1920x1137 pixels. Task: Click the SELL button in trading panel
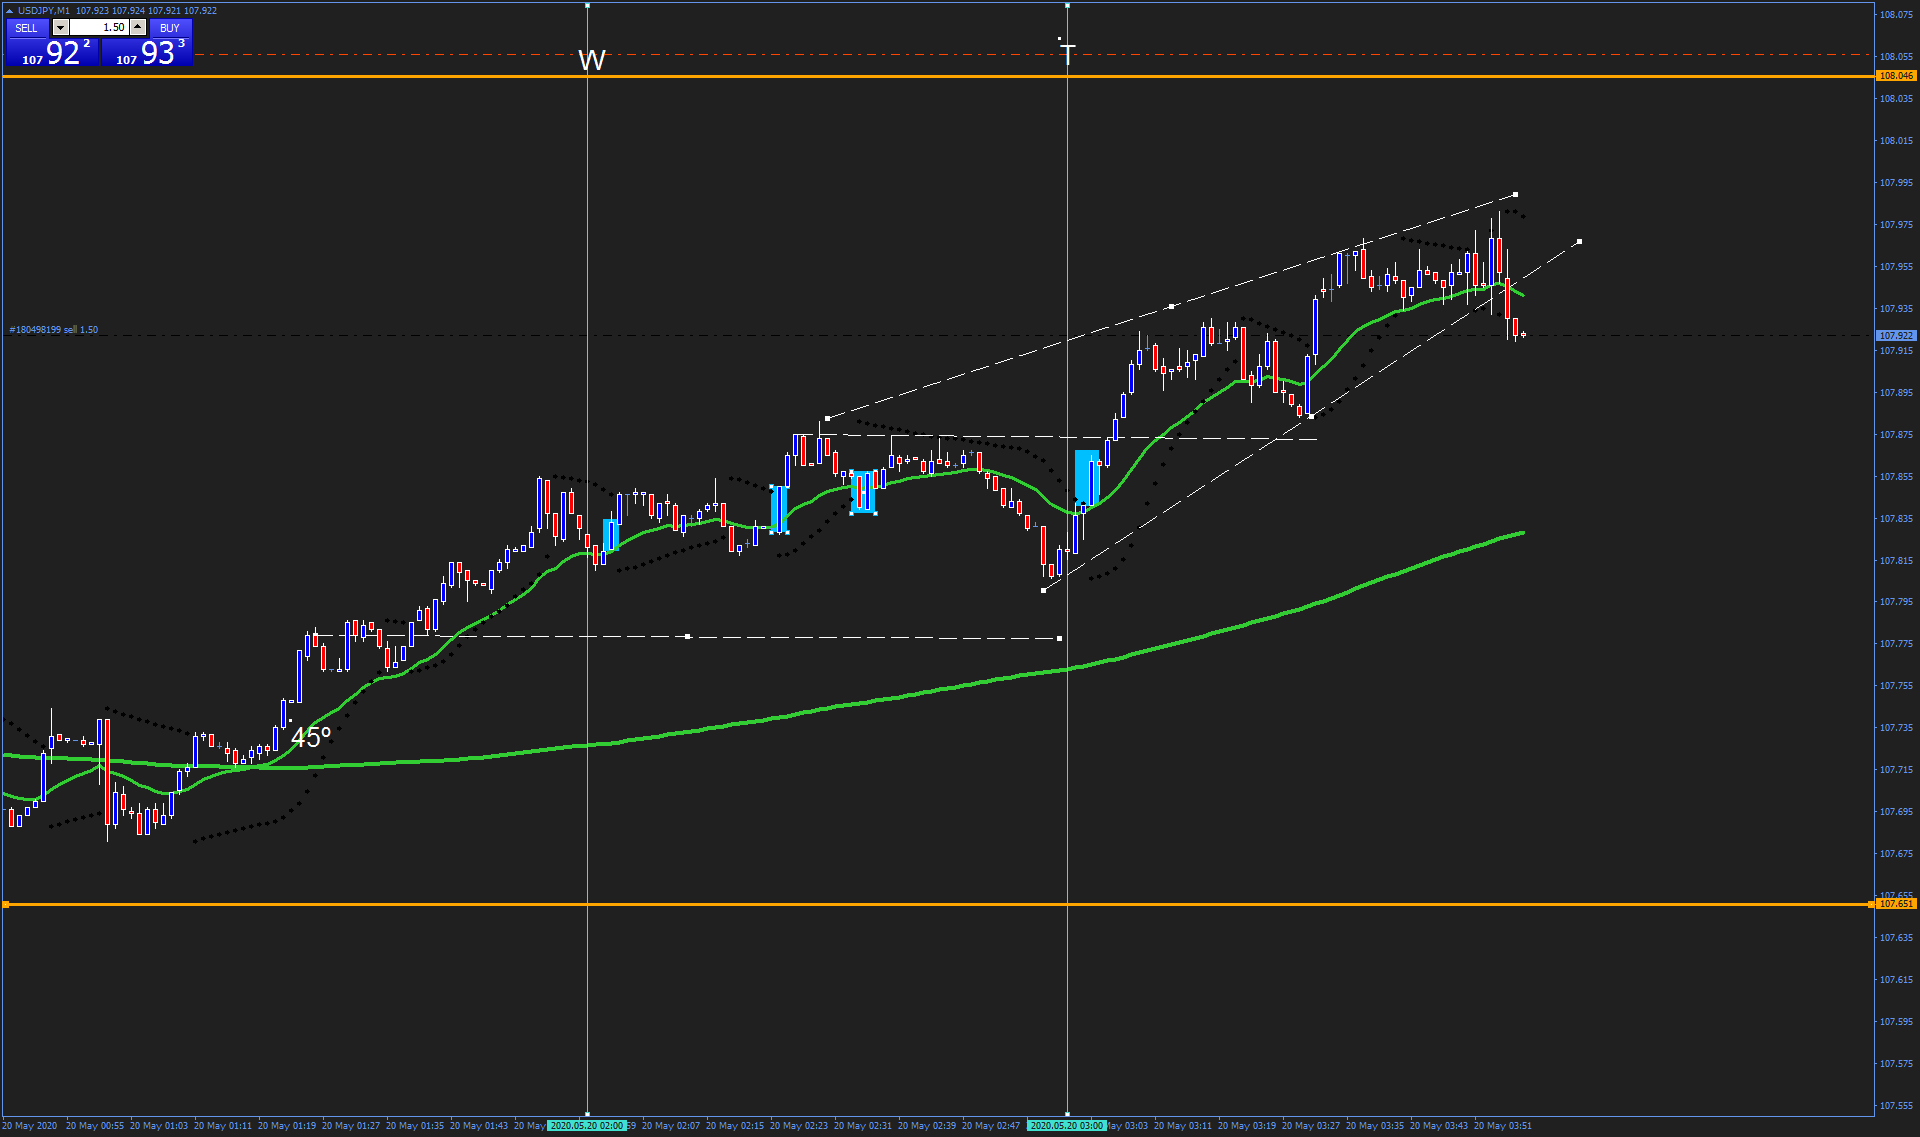27,28
